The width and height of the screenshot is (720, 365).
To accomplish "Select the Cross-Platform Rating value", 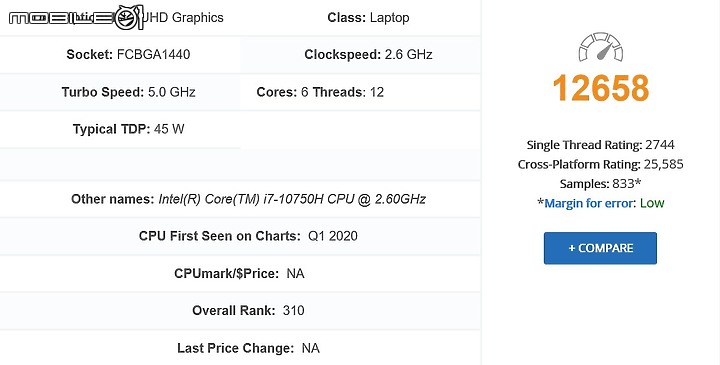I will point(664,164).
